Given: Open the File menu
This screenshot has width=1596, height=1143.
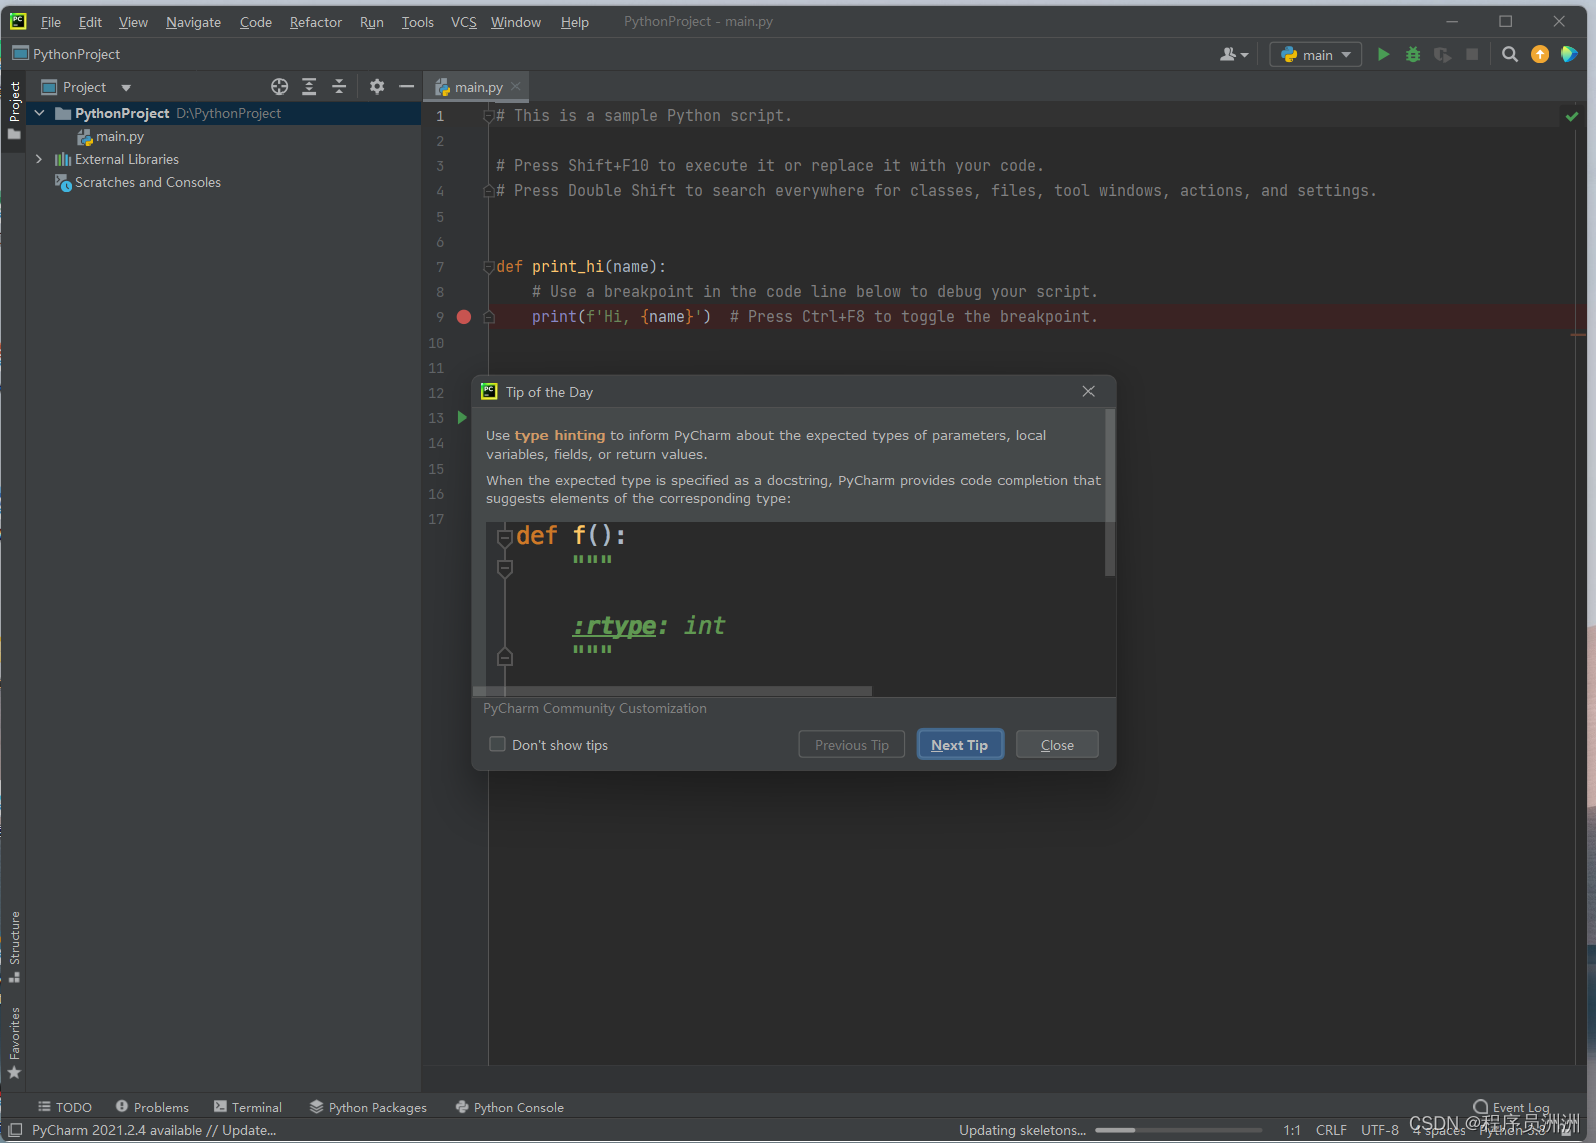Looking at the screenshot, I should click(x=51, y=22).
